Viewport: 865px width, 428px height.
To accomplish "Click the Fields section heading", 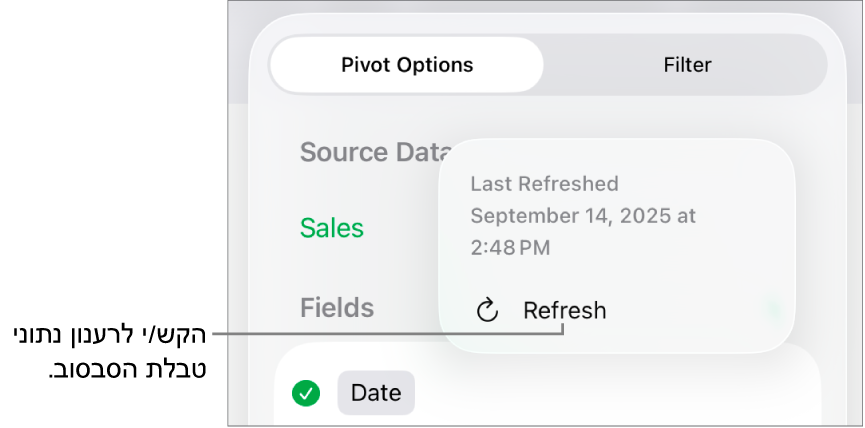I will coord(337,308).
